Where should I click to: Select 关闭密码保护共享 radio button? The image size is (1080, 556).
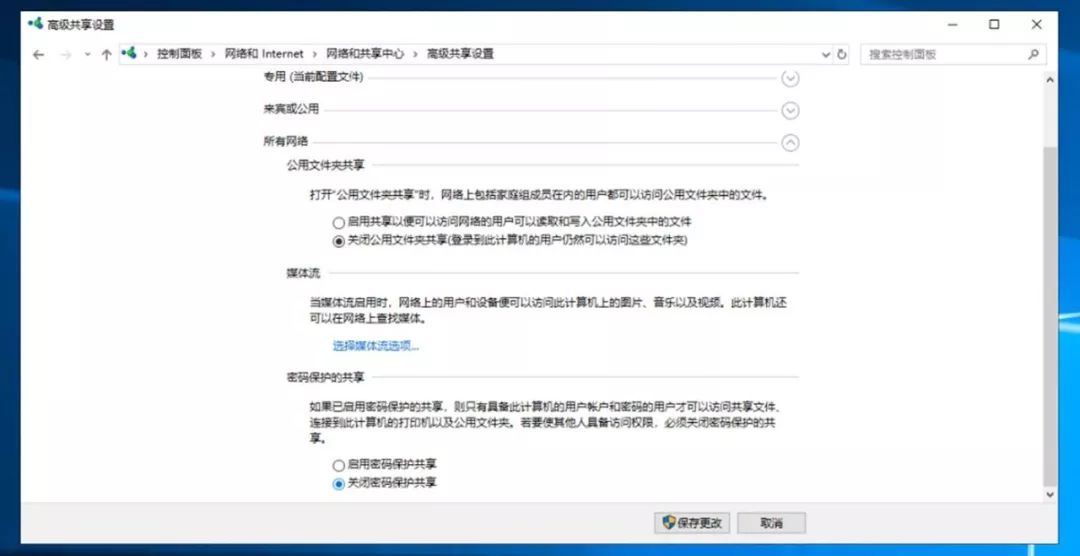(x=338, y=484)
